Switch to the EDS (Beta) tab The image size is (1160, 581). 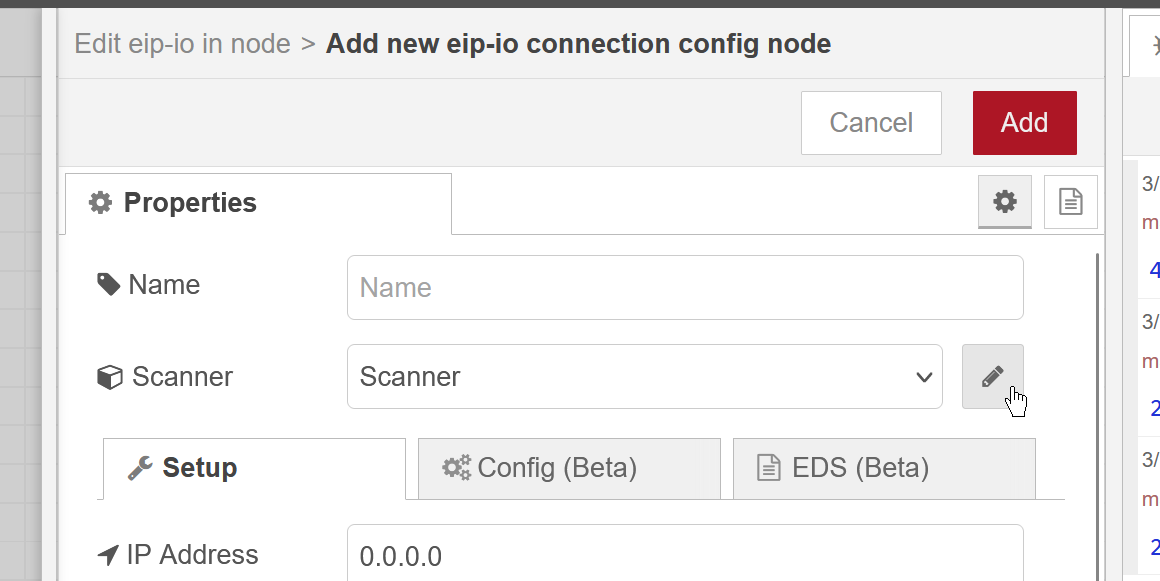[x=884, y=469]
